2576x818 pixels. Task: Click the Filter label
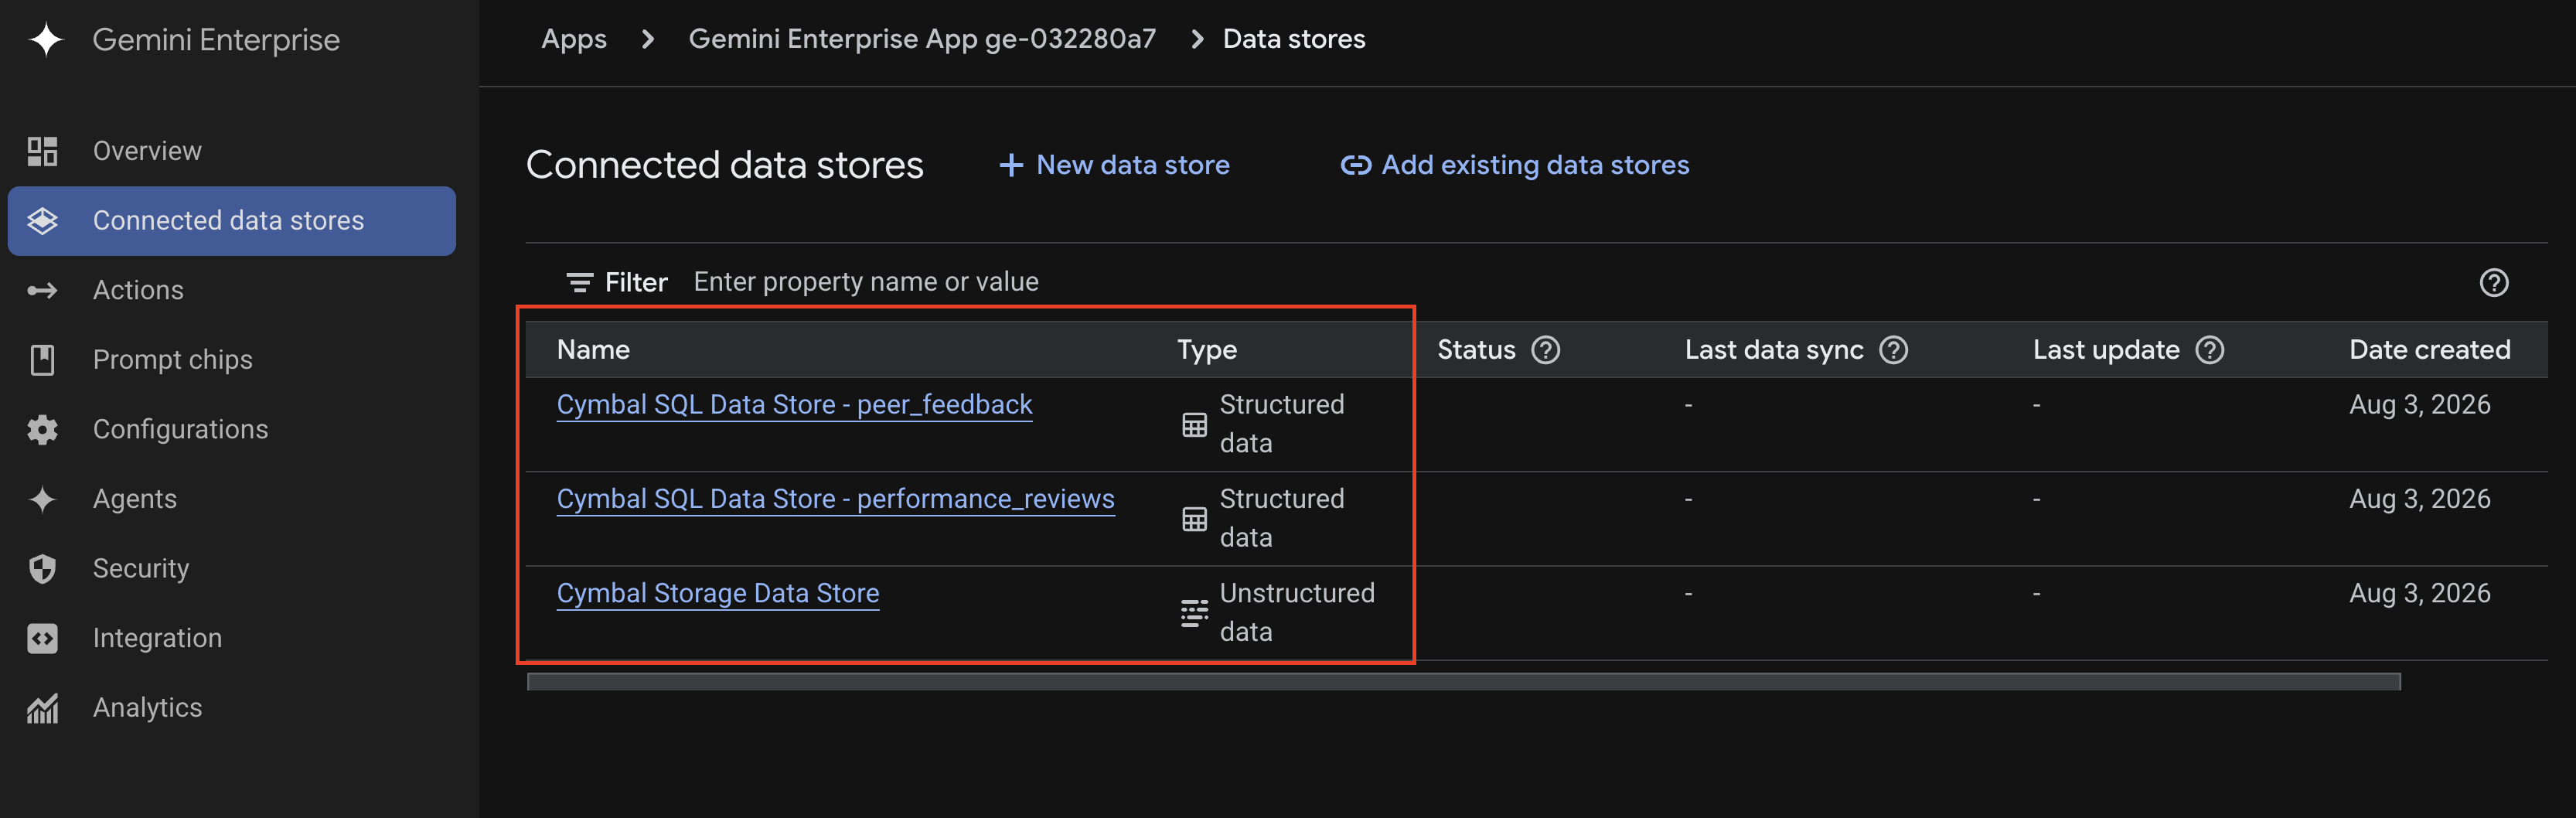(636, 283)
